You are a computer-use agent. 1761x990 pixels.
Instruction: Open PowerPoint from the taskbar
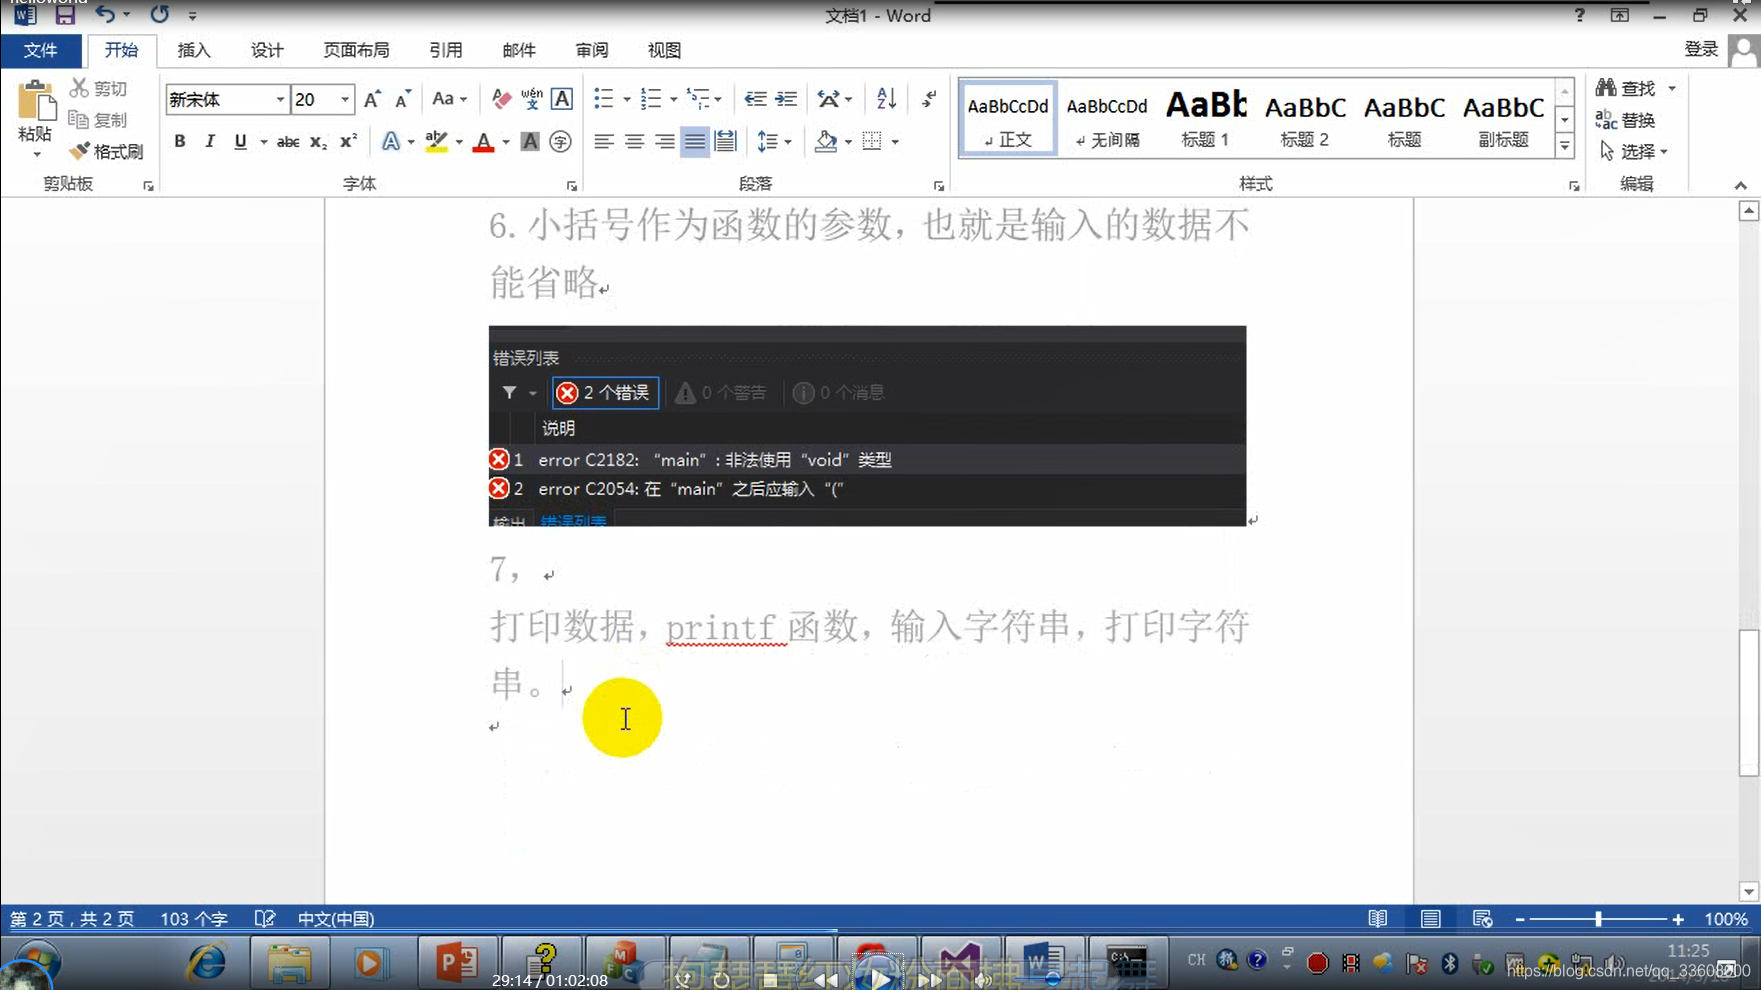tap(457, 961)
